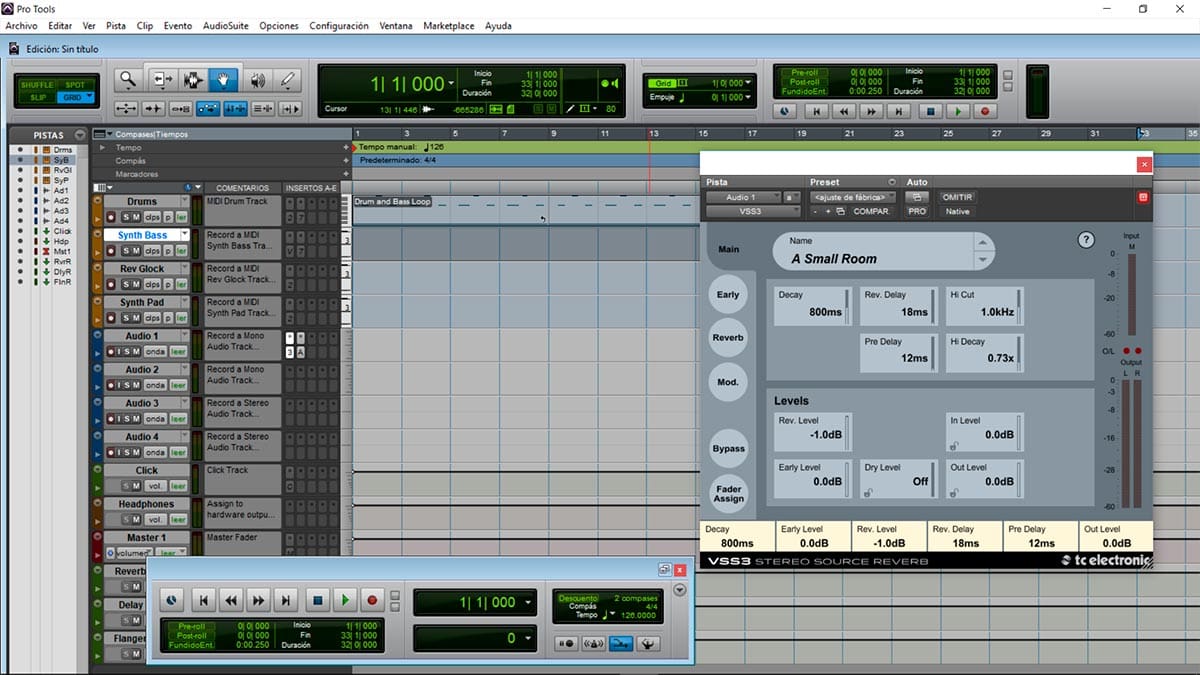Expand the Tempo ruler disclosure triangle
The image size is (1200, 675).
(x=101, y=147)
